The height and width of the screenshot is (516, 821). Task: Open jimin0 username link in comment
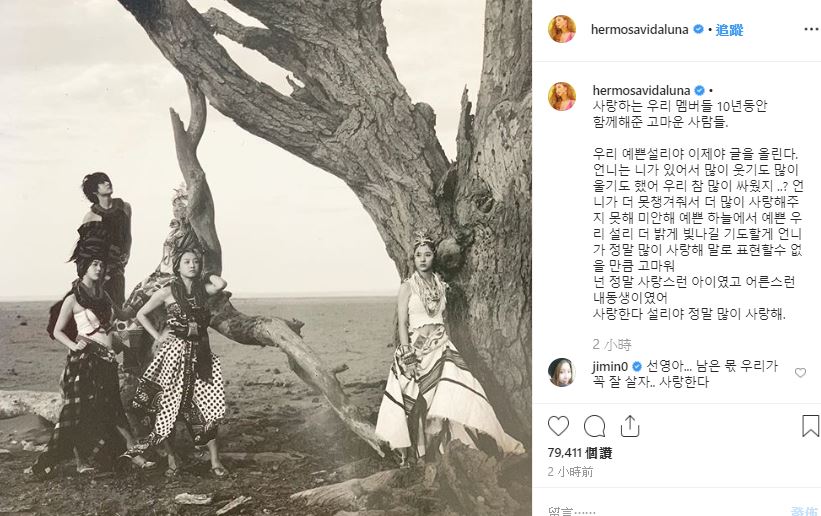(610, 366)
